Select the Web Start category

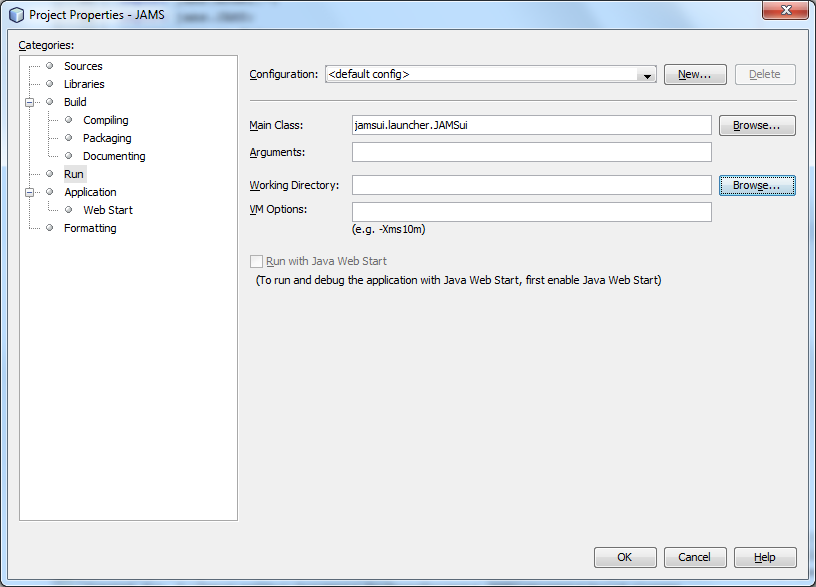point(108,210)
